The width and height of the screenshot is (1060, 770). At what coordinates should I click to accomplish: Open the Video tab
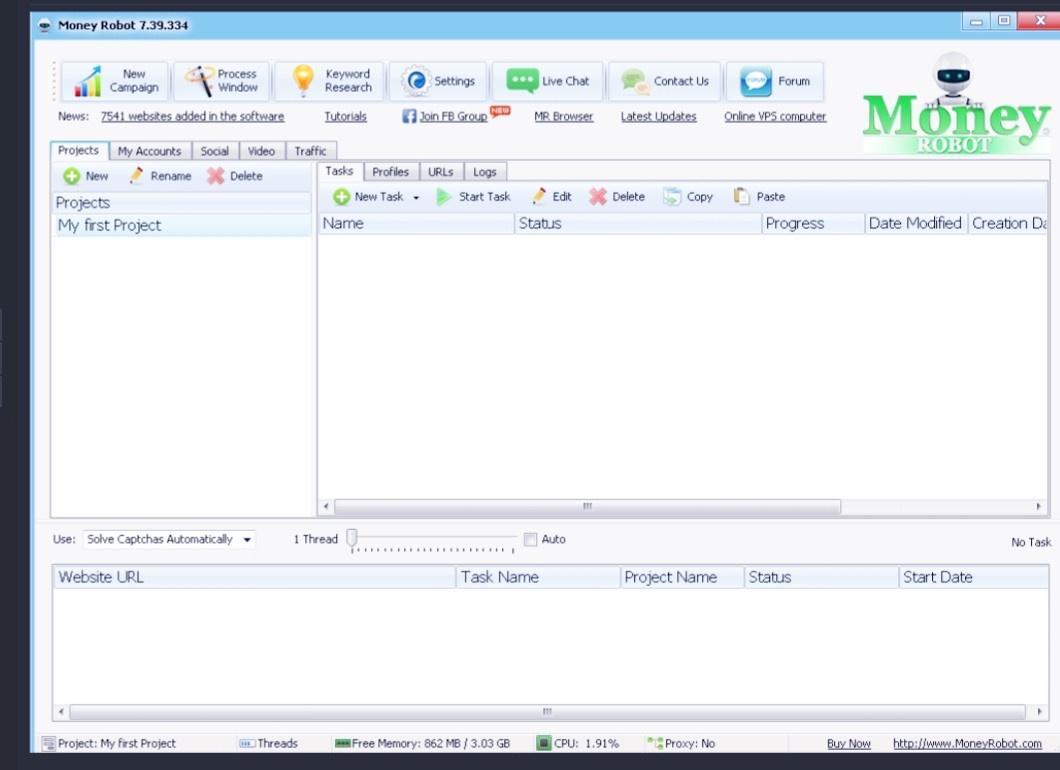261,151
